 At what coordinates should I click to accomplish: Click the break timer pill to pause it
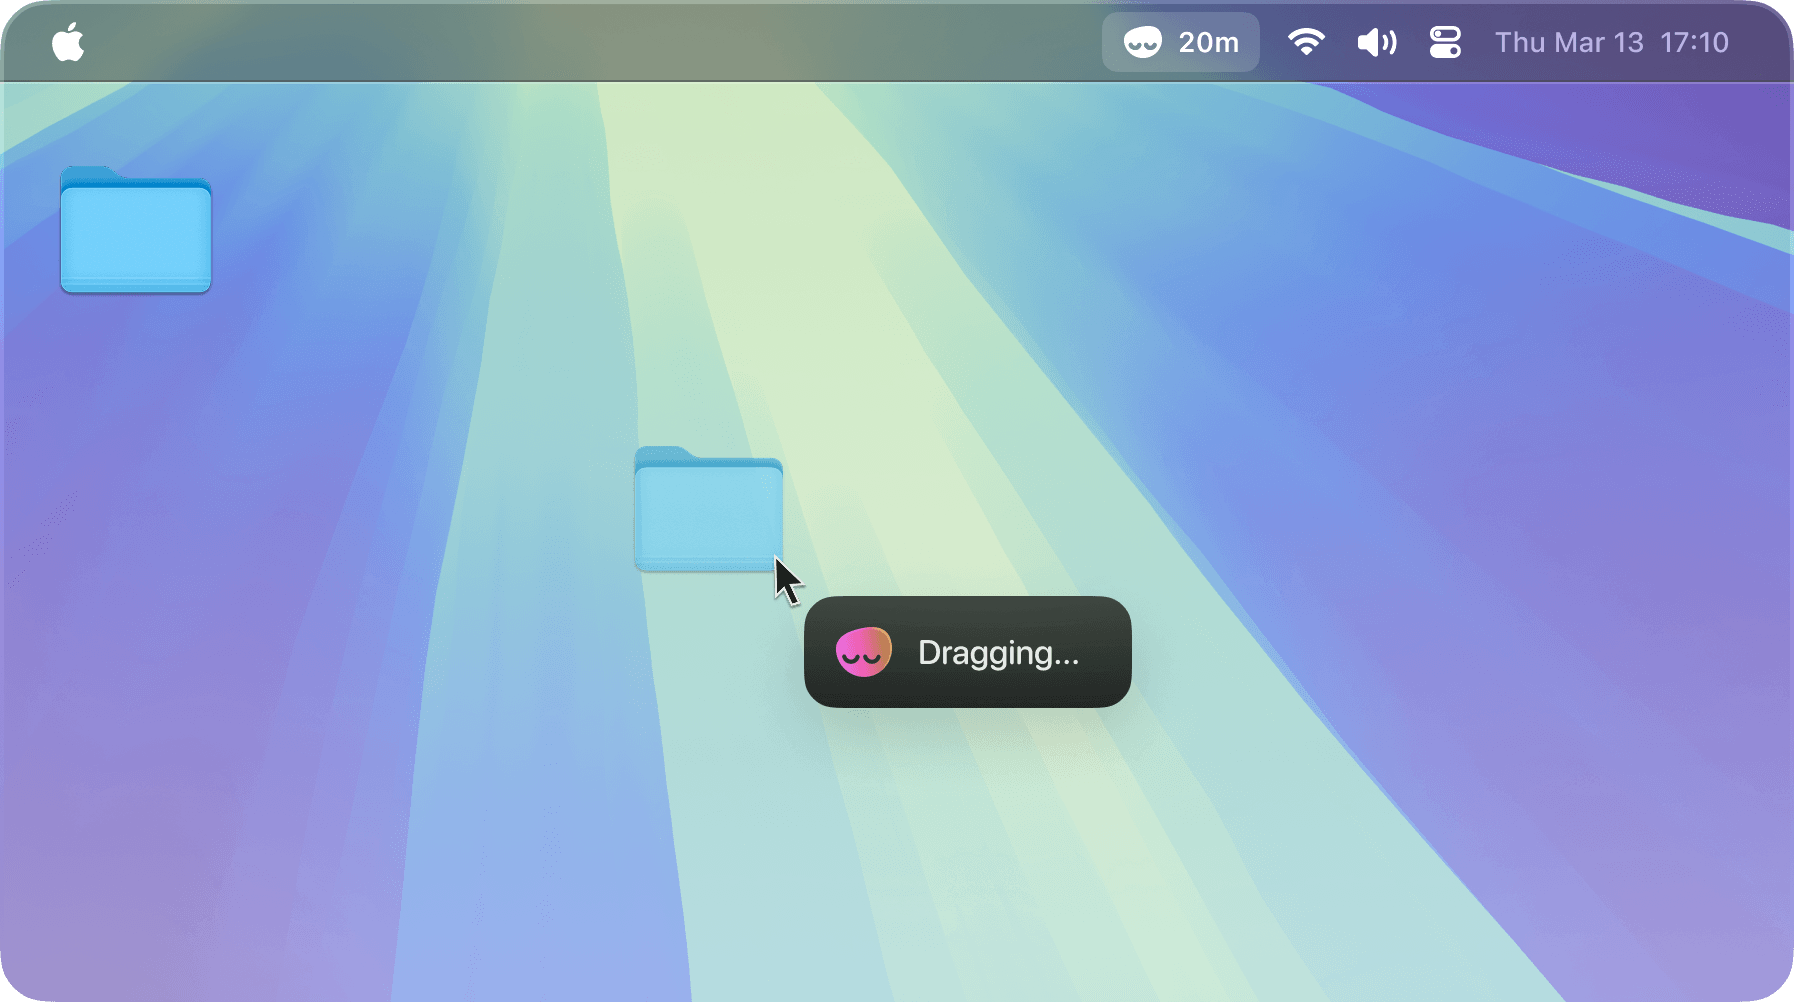(1180, 42)
